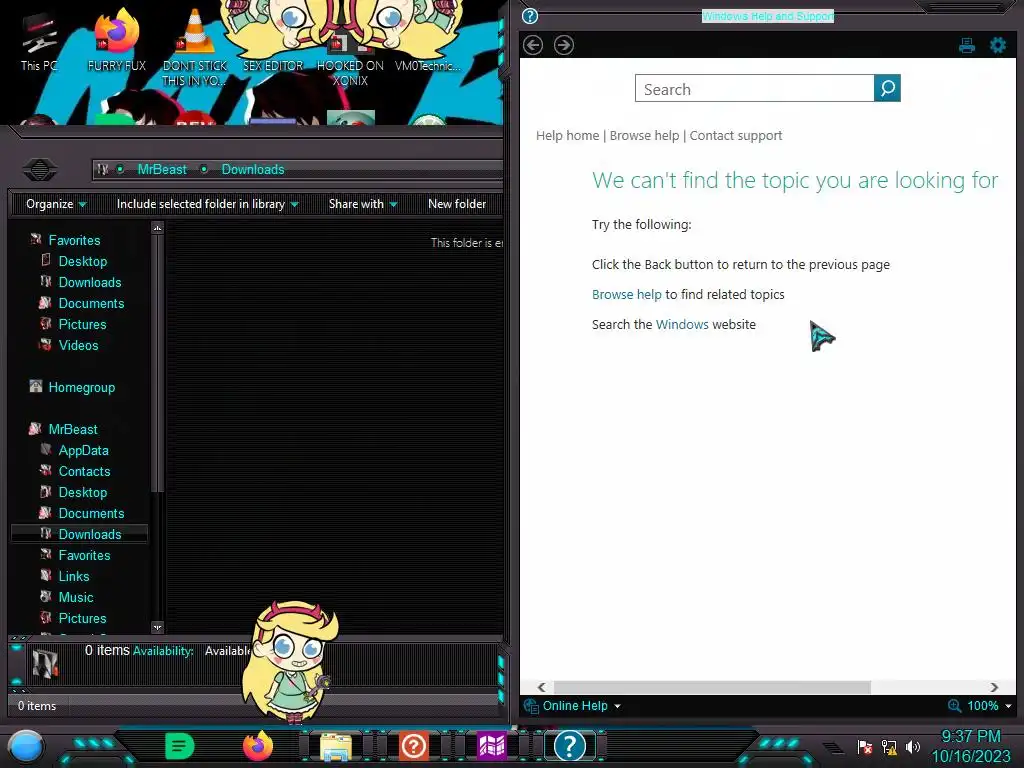The image size is (1024, 768).
Task: Follow Browse help link in topic body
Action: 626,295
